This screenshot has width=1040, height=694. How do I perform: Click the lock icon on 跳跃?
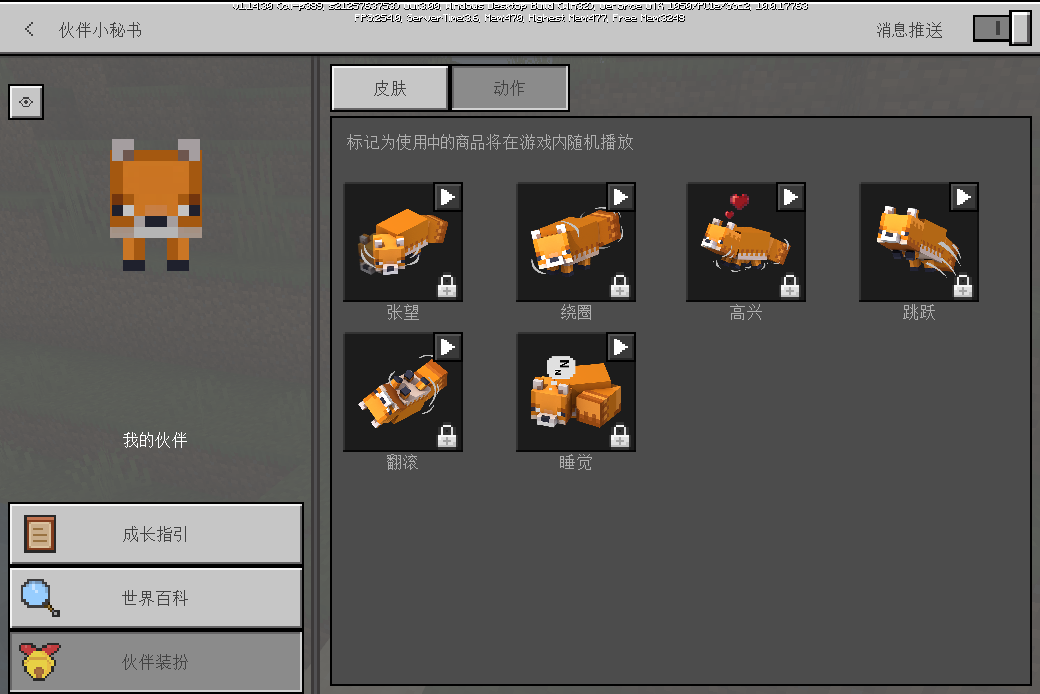963,286
